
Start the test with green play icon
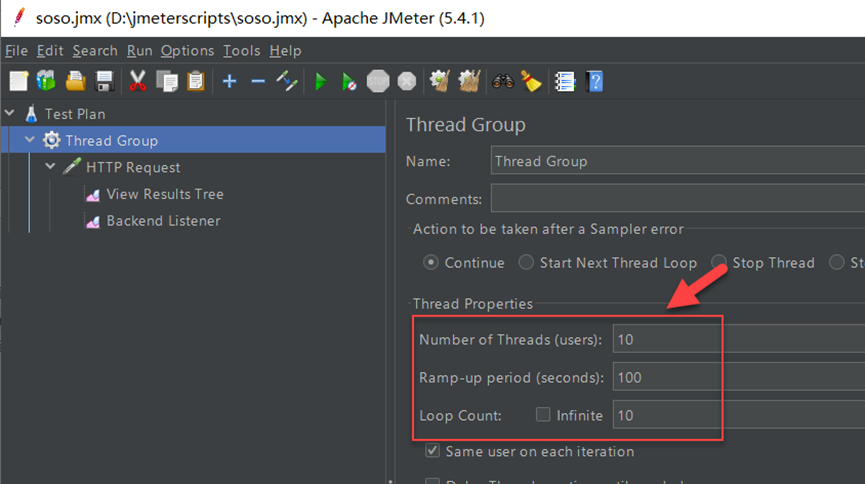[321, 82]
